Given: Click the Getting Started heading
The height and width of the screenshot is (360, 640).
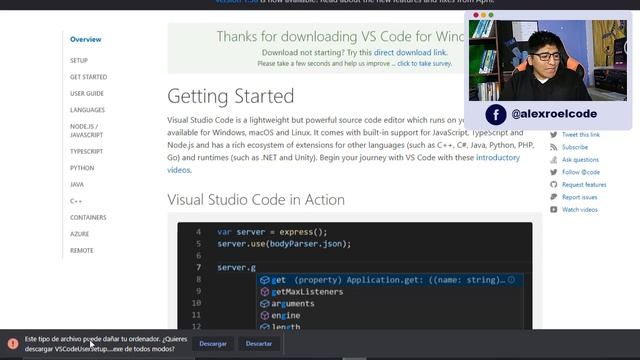Looking at the screenshot, I should point(231,97).
